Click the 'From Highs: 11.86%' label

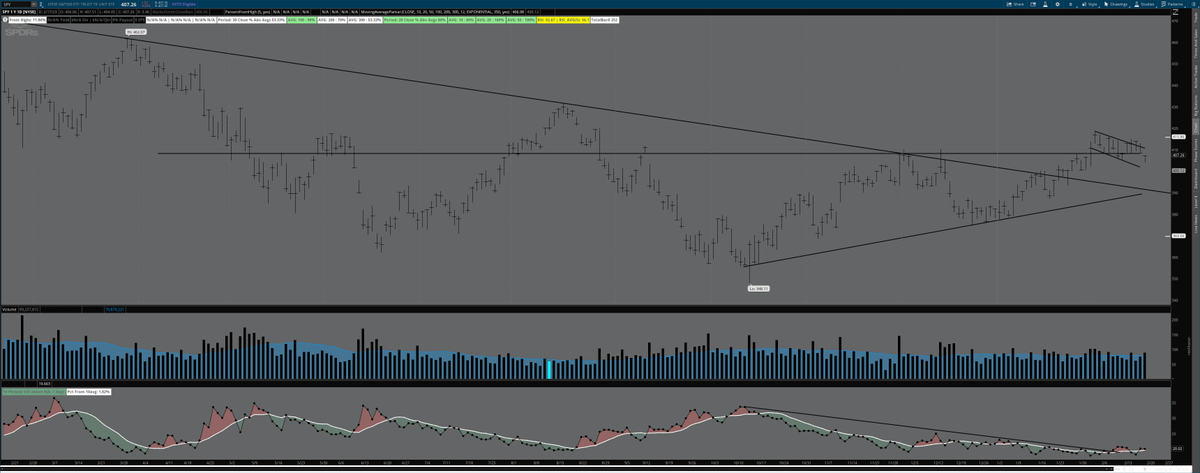(28, 20)
